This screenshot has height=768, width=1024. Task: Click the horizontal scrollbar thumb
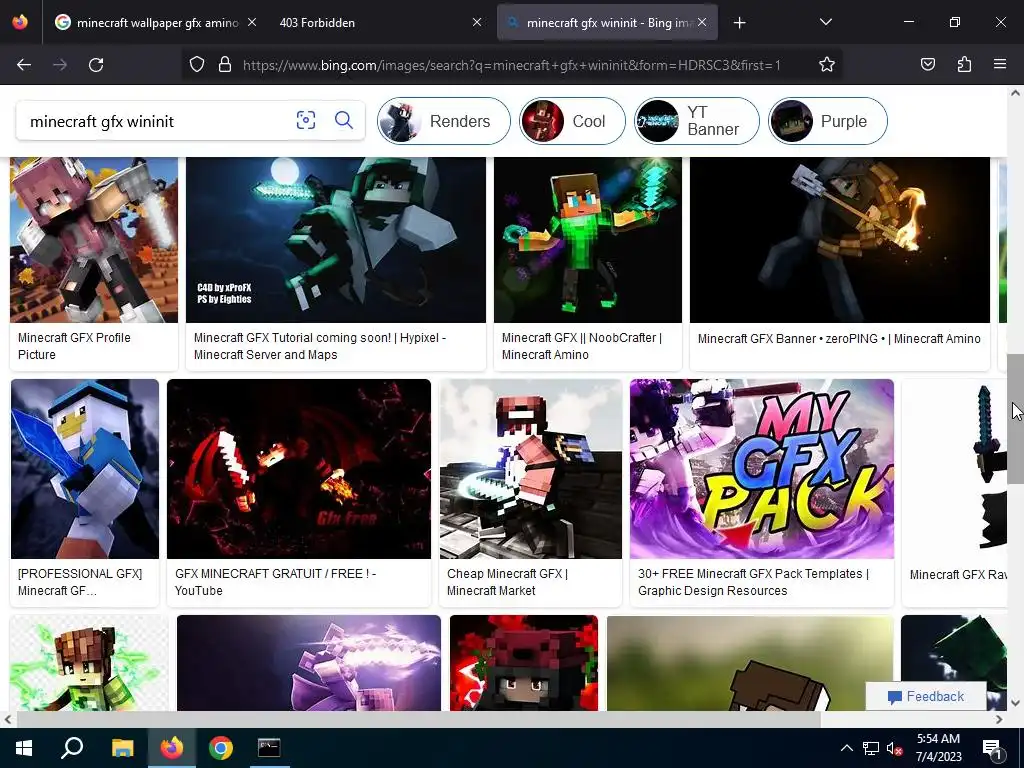(418, 719)
